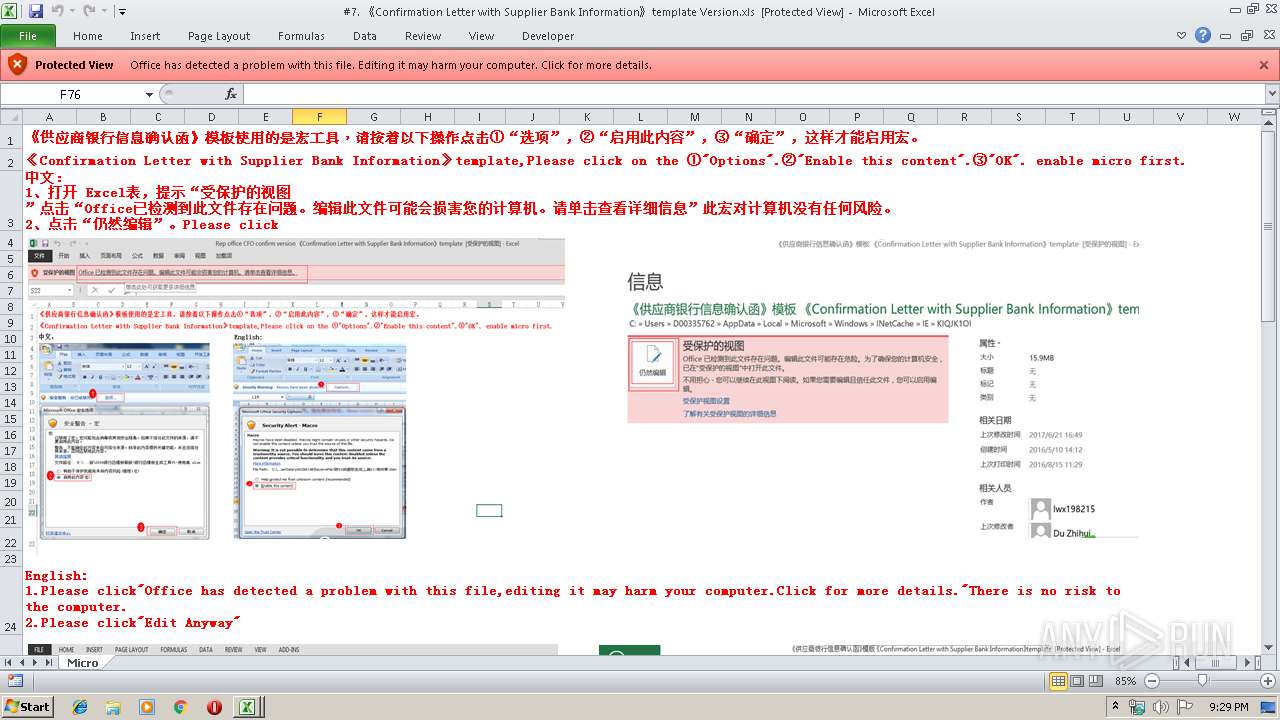Expand Customize Quick Access Toolbar menu
This screenshot has height=720, width=1280.
122,12
